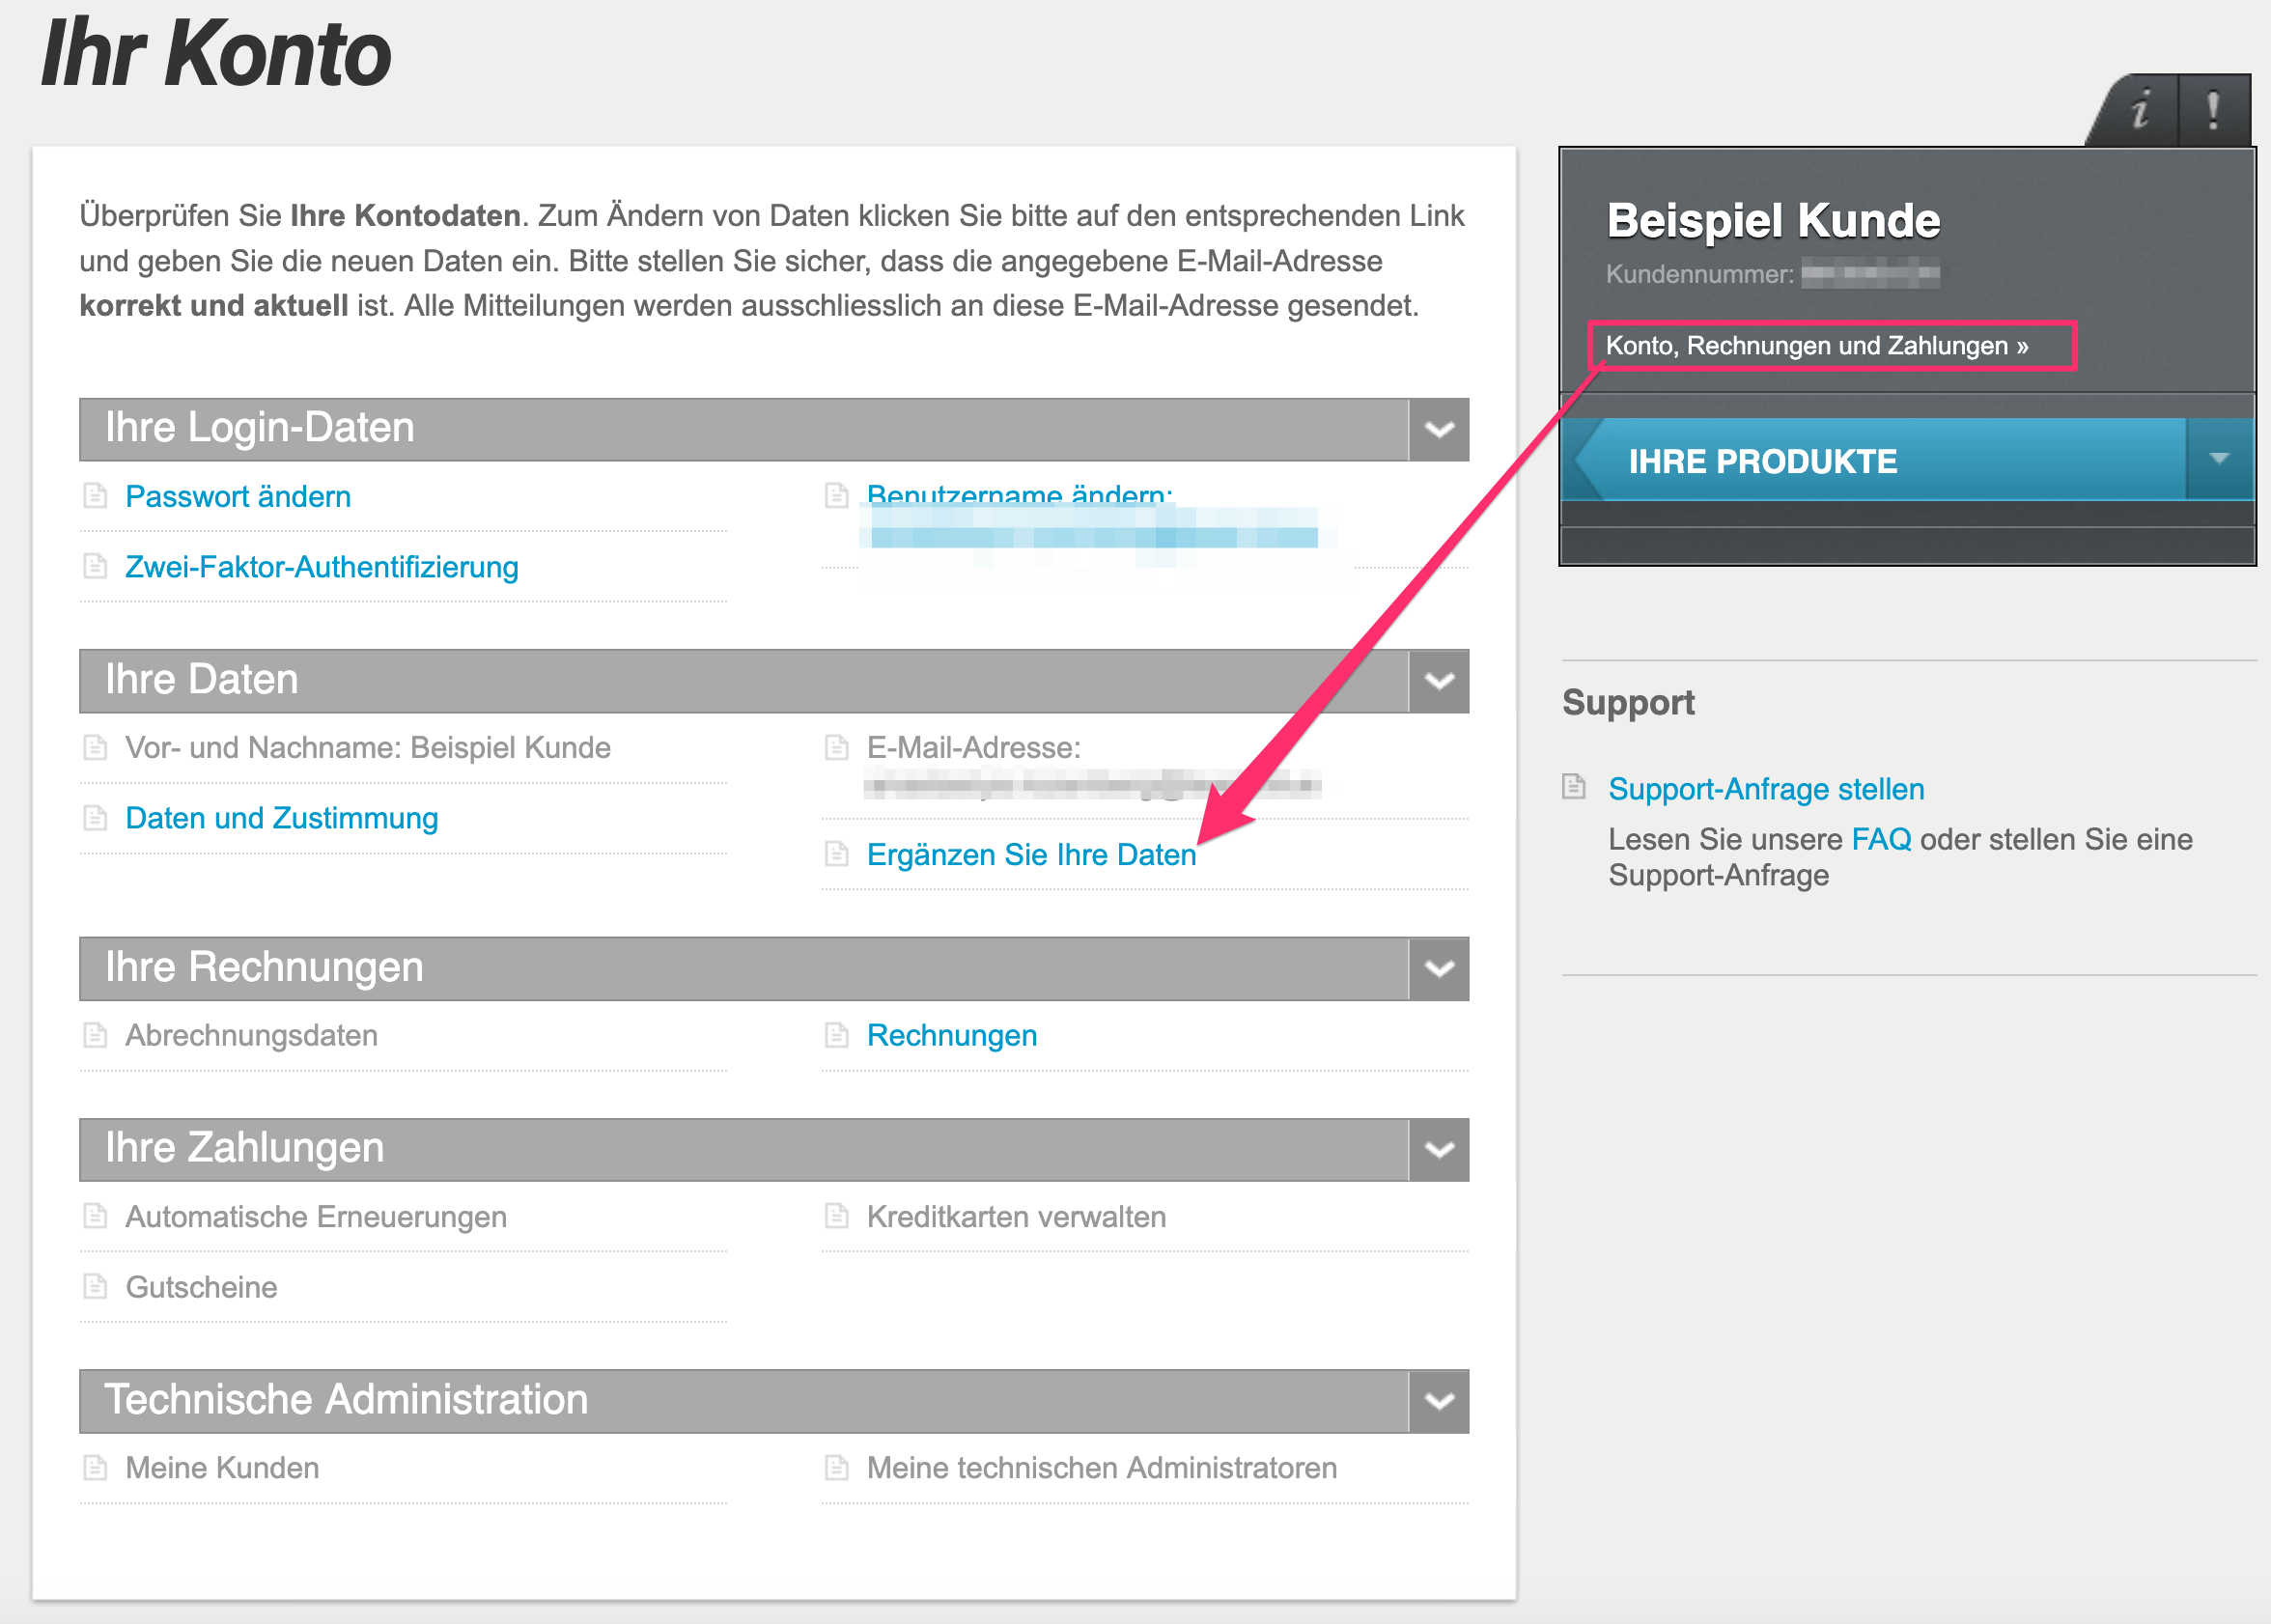Image resolution: width=2271 pixels, height=1624 pixels.
Task: Click Vor- und Nachname: Beispiel Kunde text
Action: coord(368,748)
